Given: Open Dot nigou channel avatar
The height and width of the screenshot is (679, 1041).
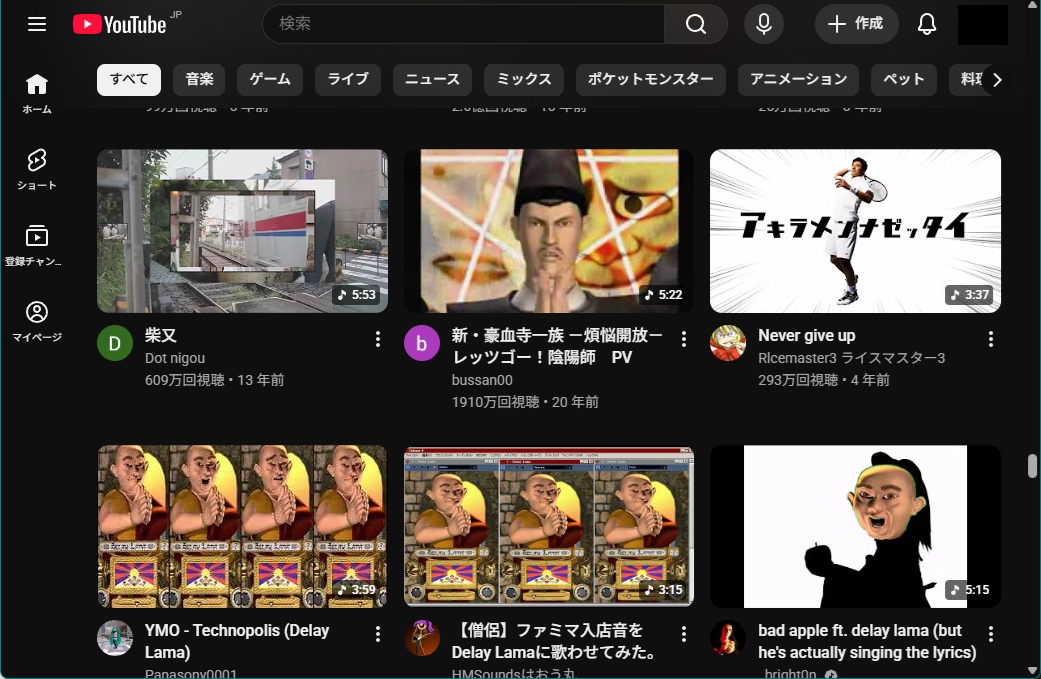Looking at the screenshot, I should (x=115, y=343).
